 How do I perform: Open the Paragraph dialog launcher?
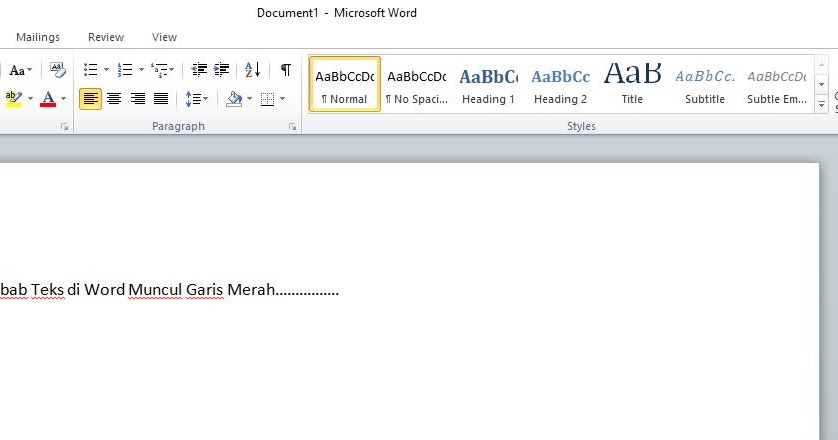292,127
